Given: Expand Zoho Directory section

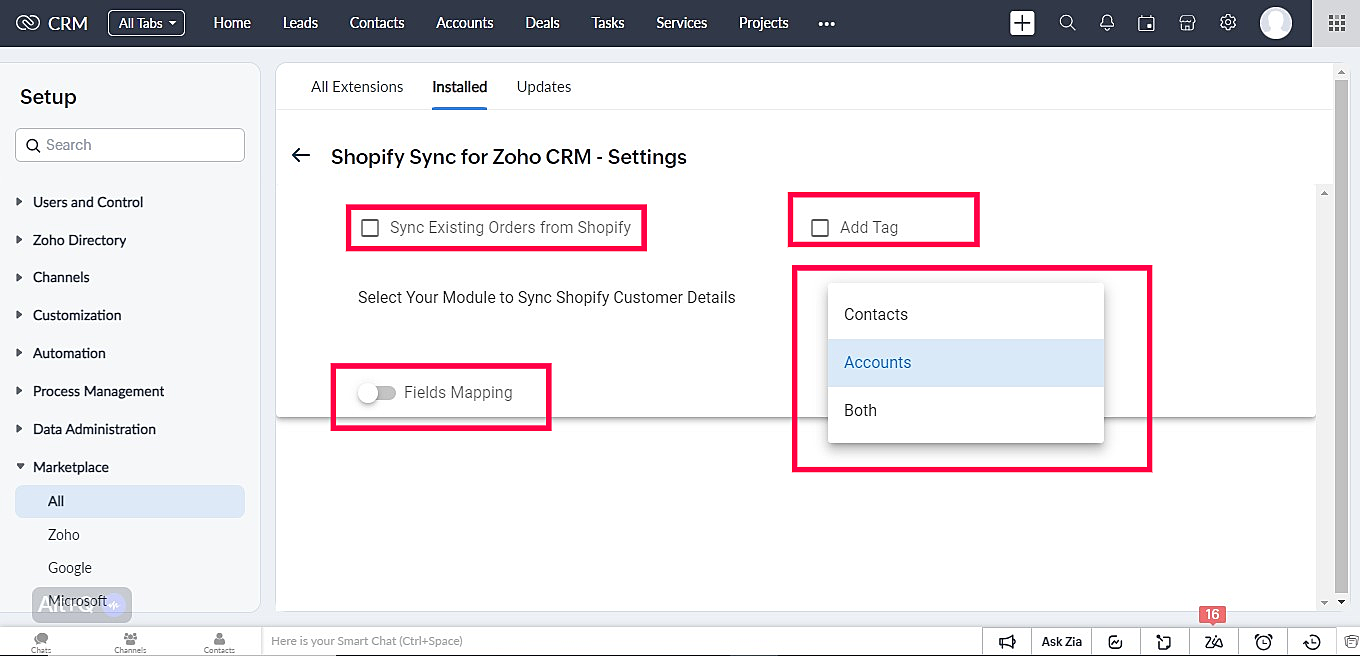Looking at the screenshot, I should [x=79, y=240].
